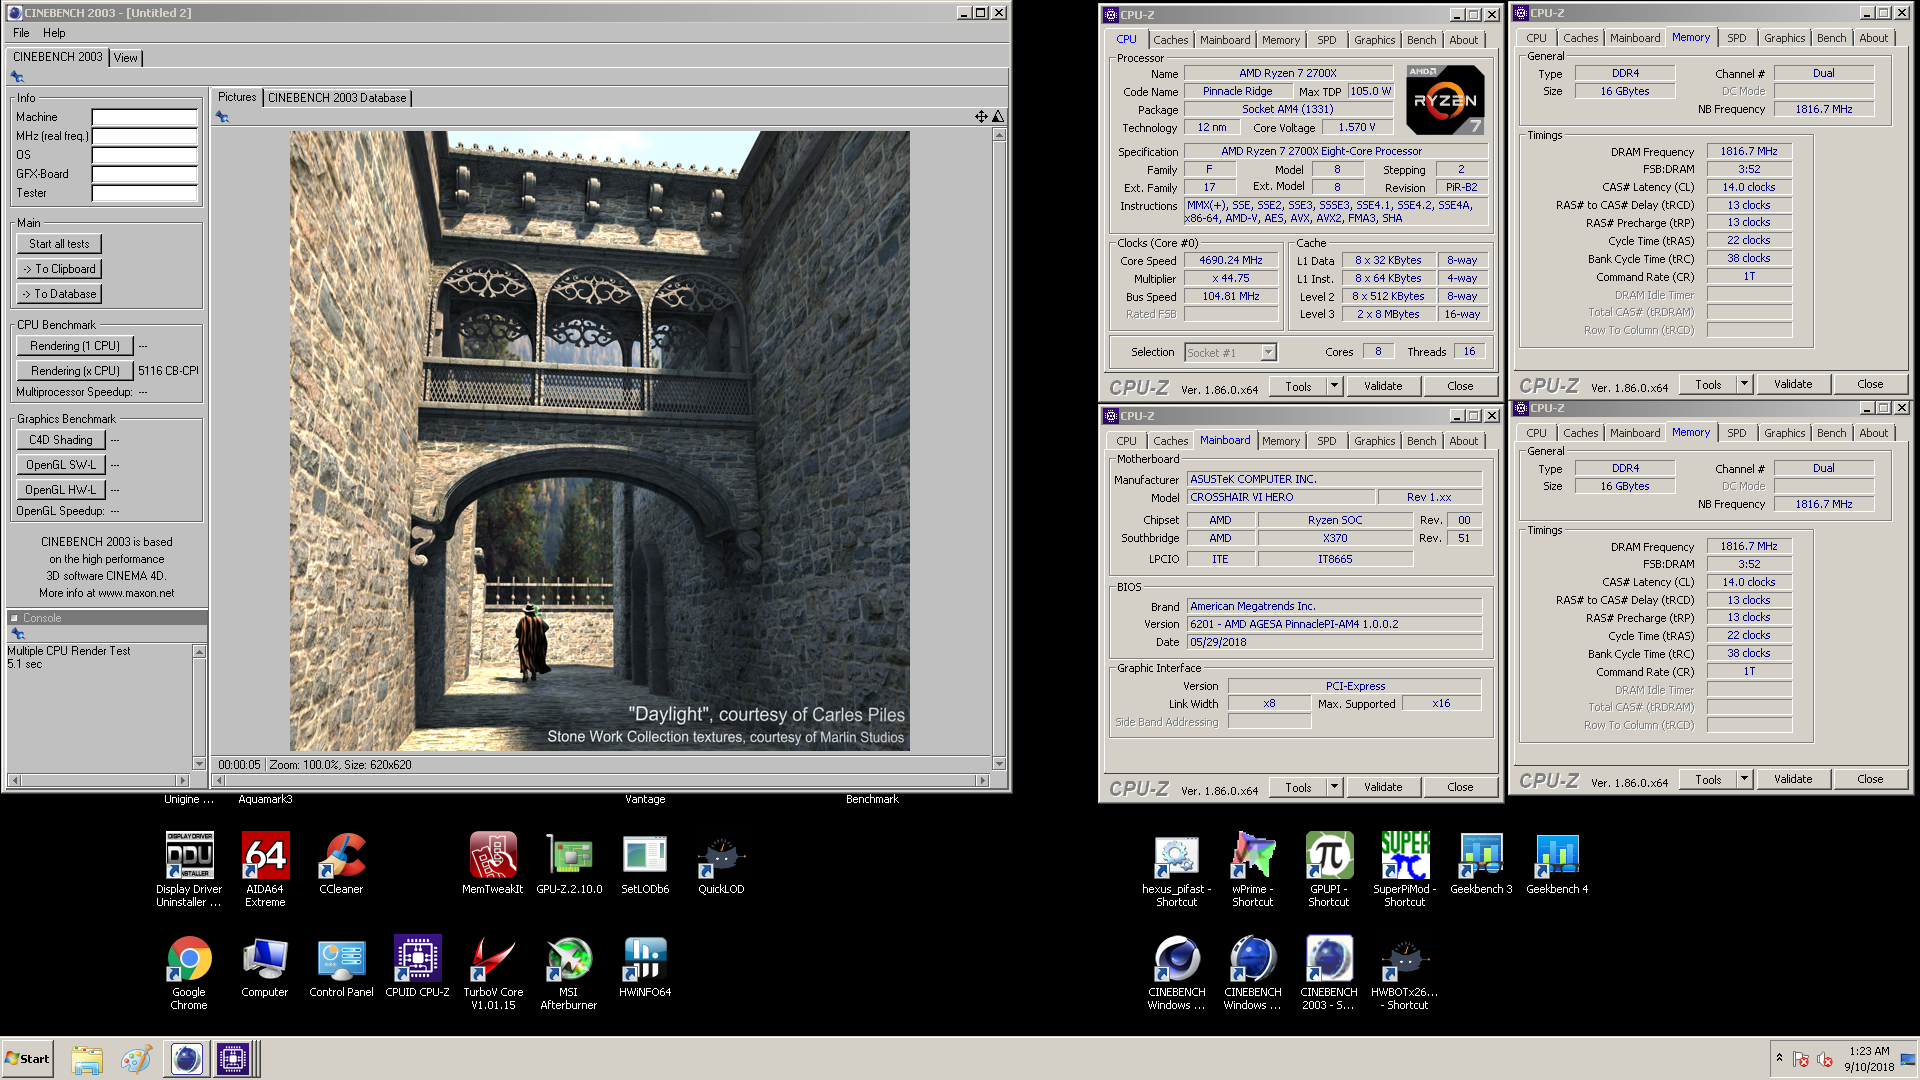
Task: Click console panel vertical scrollbar
Action: 199,707
